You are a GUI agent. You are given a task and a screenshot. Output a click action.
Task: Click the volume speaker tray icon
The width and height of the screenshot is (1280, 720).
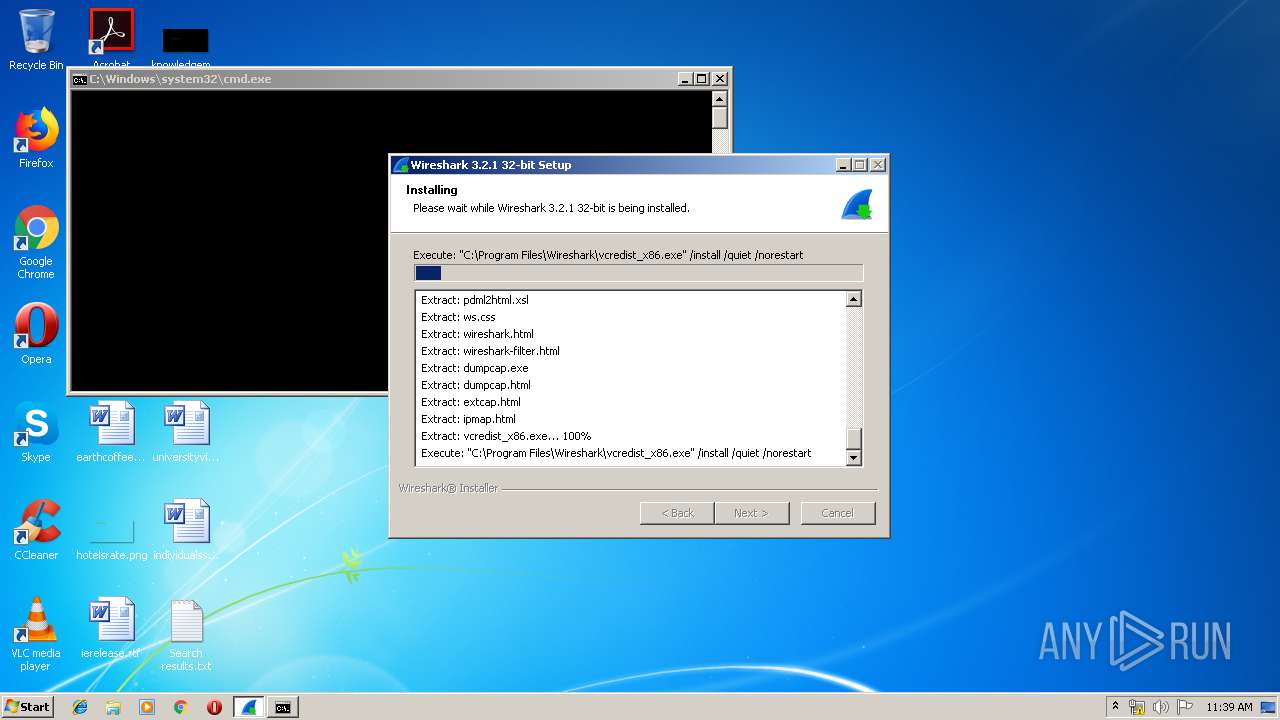pos(1161,707)
